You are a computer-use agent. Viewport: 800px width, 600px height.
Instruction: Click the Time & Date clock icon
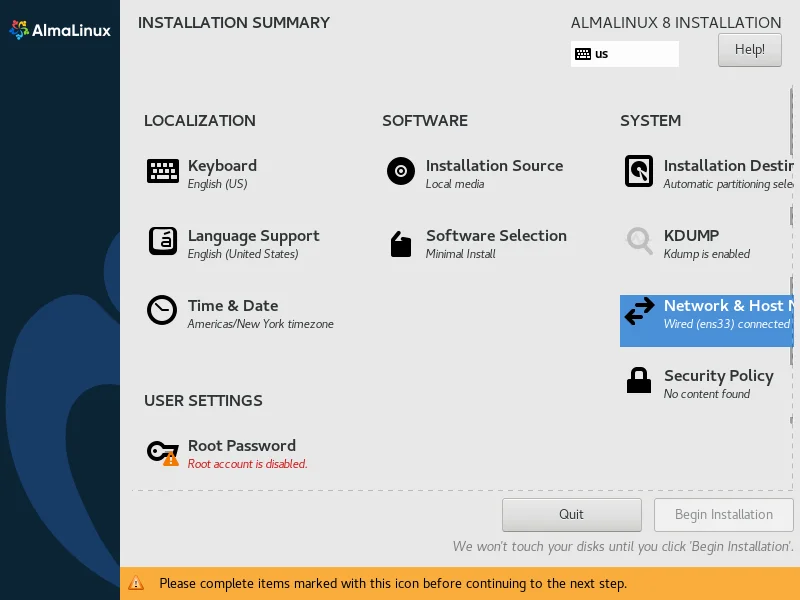[x=162, y=310]
